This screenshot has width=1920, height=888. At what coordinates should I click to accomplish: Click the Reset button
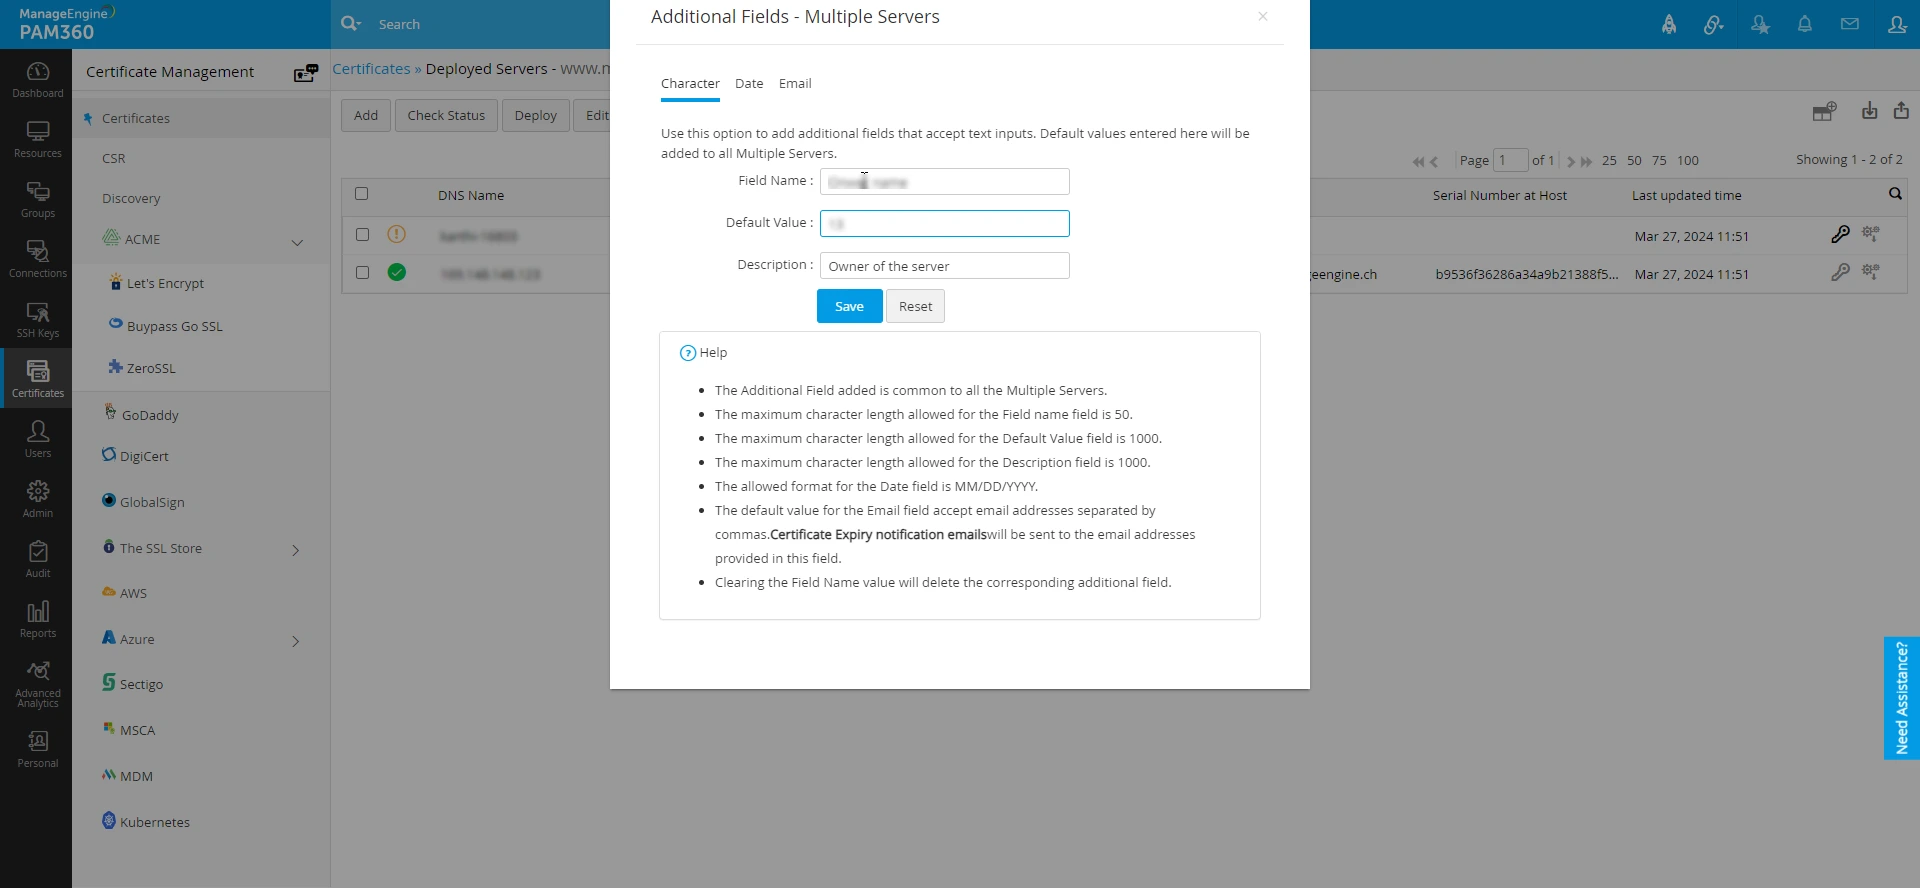point(915,306)
